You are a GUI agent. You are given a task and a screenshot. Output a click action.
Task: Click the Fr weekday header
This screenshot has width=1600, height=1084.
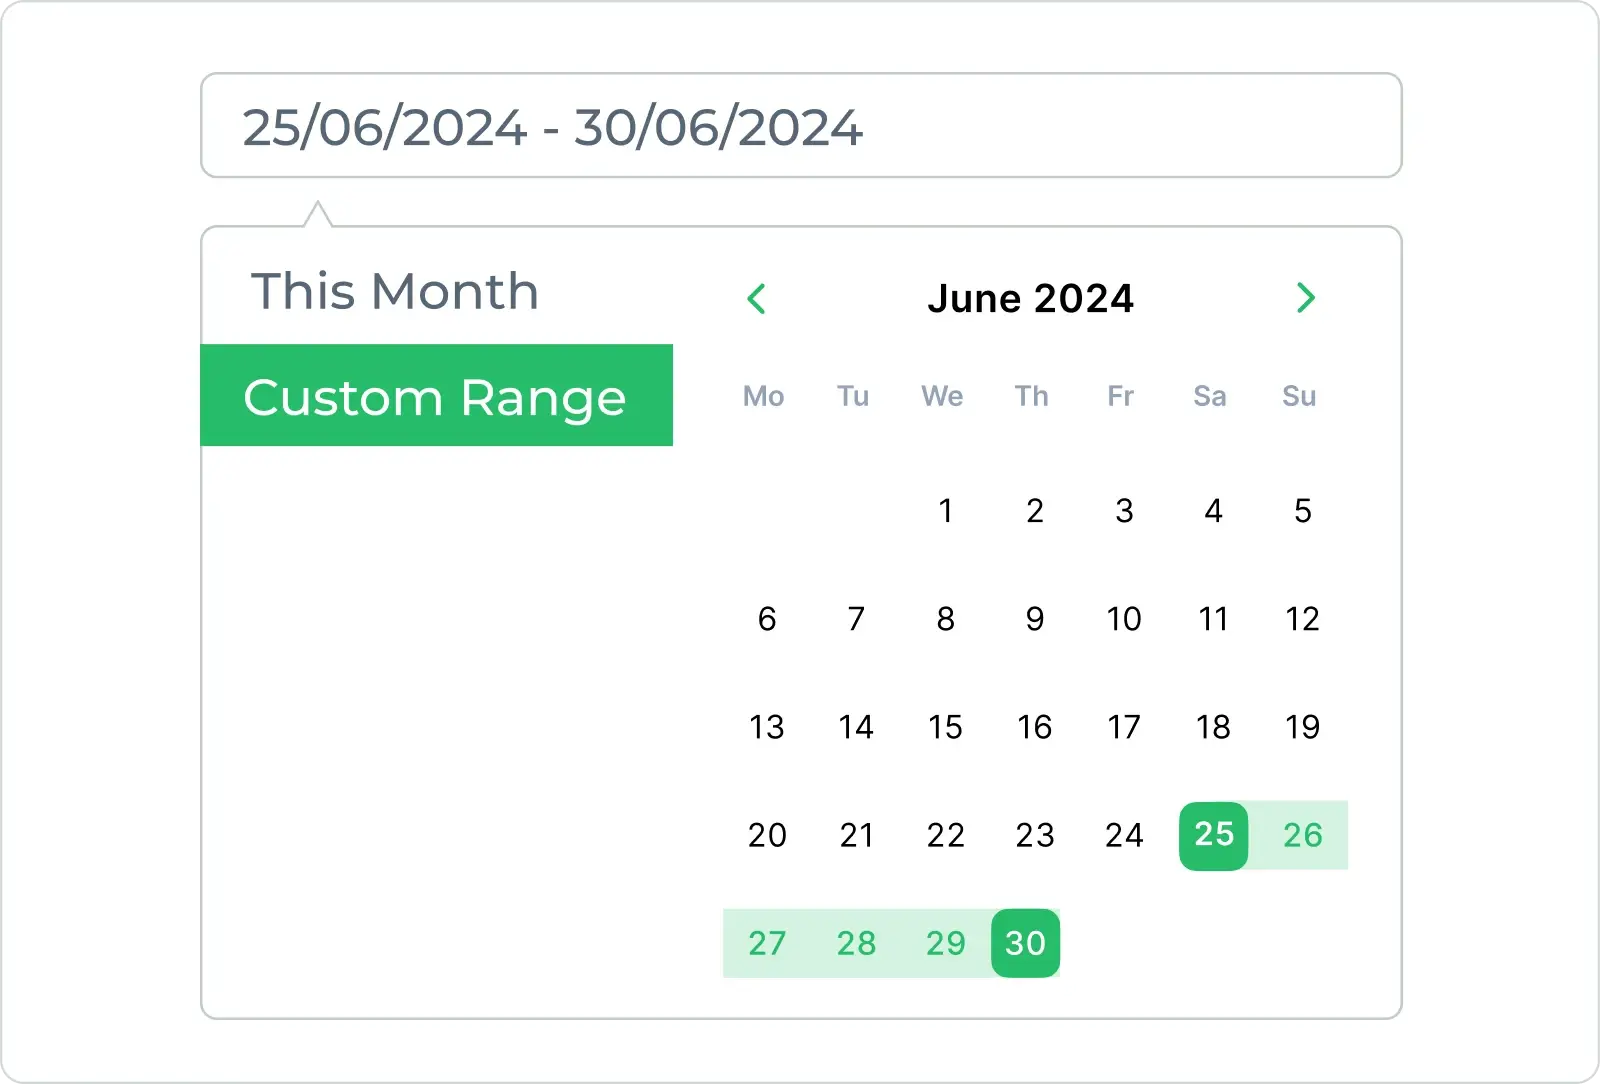(x=1120, y=396)
